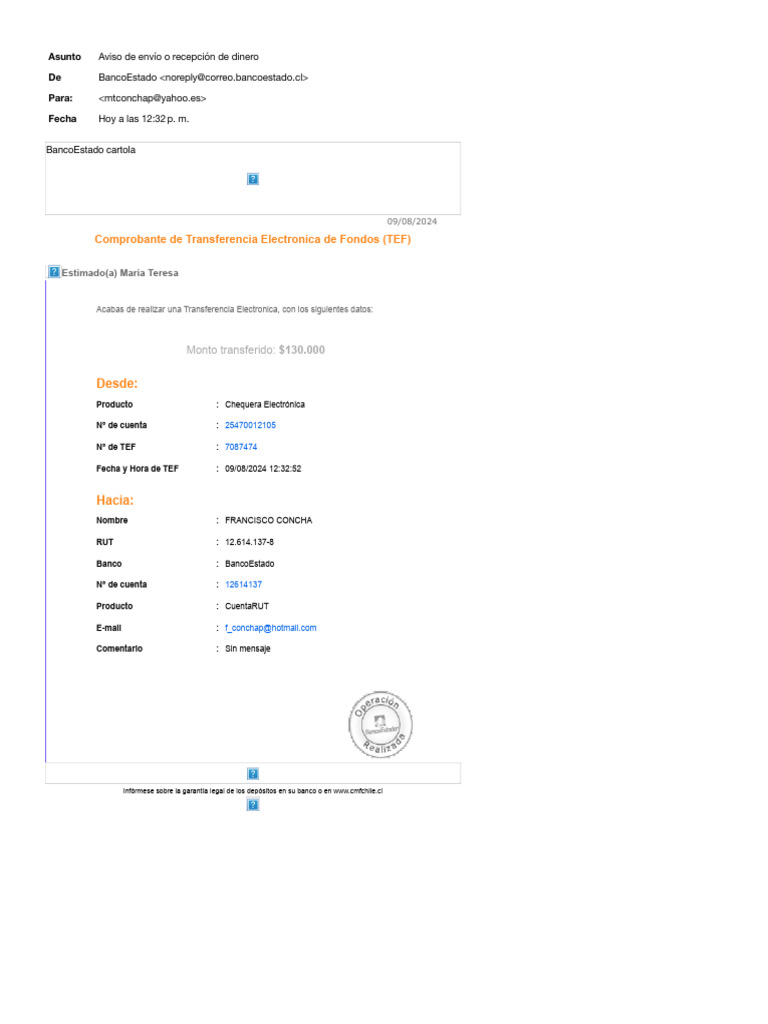
Task: Click the Monto transferido $130.000 line
Action: point(255,350)
